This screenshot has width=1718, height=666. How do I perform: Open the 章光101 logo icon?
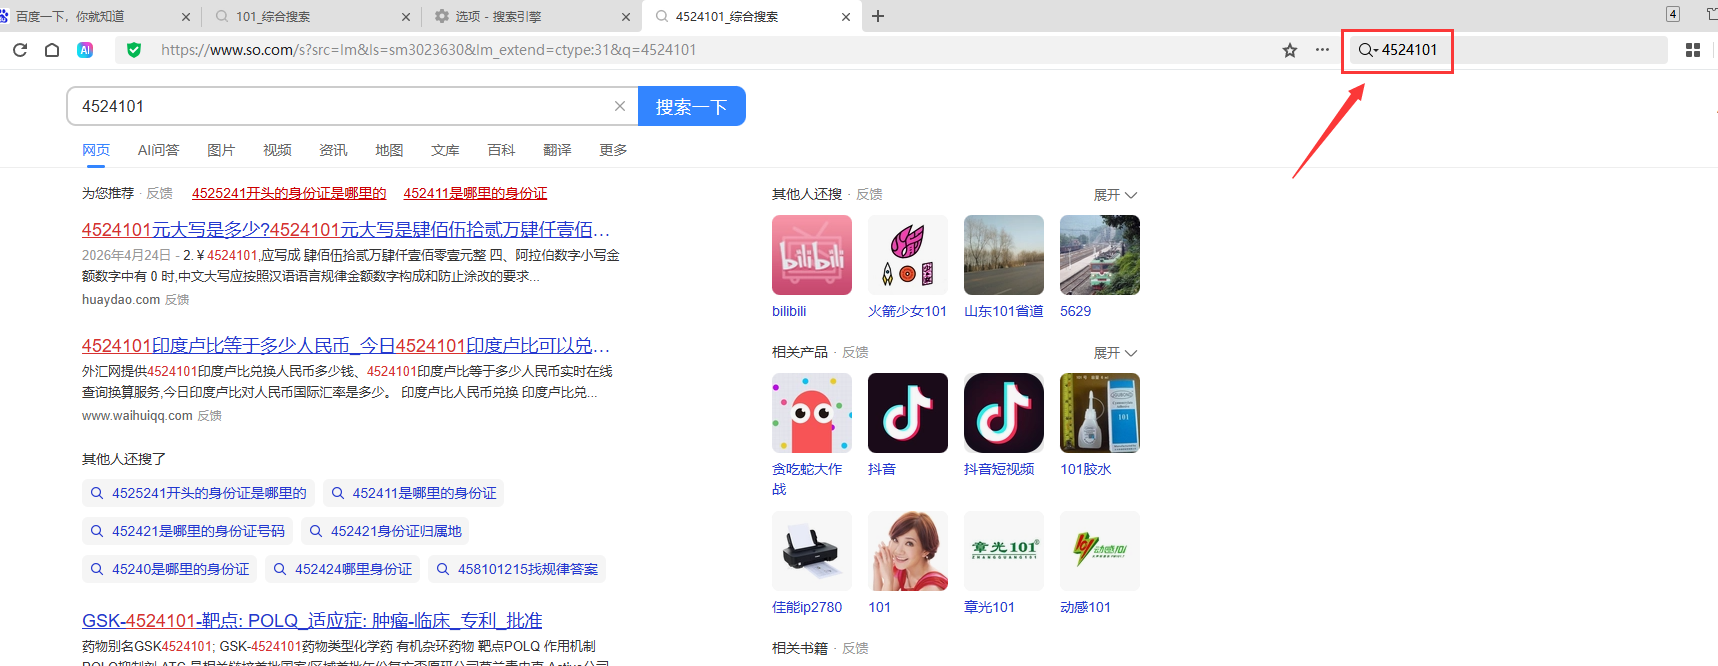(x=1004, y=551)
